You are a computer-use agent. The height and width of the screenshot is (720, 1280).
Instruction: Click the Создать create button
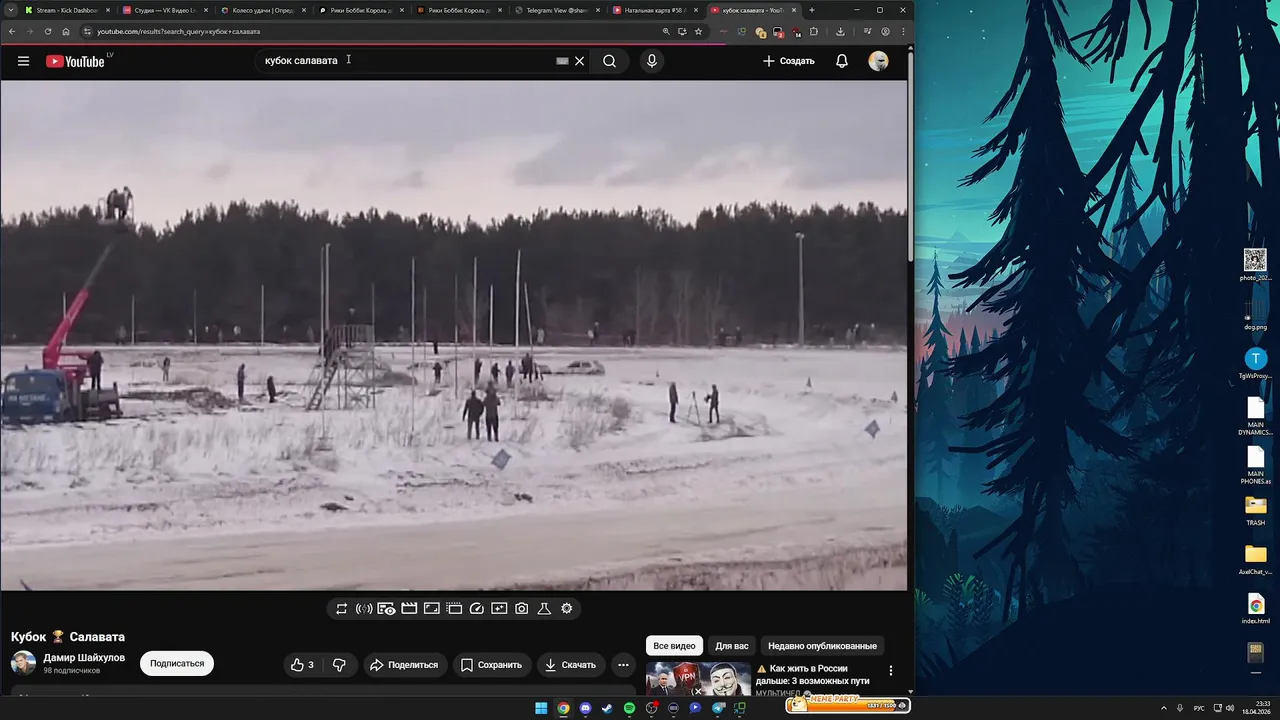pos(789,61)
